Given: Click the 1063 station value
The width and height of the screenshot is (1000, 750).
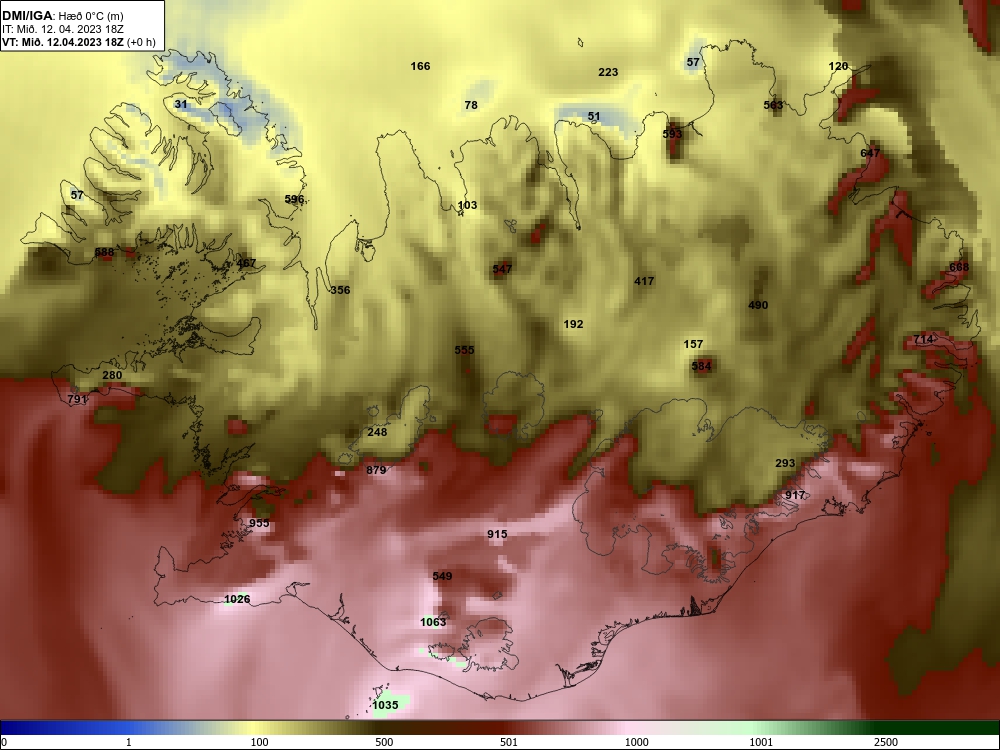Looking at the screenshot, I should (x=433, y=622).
